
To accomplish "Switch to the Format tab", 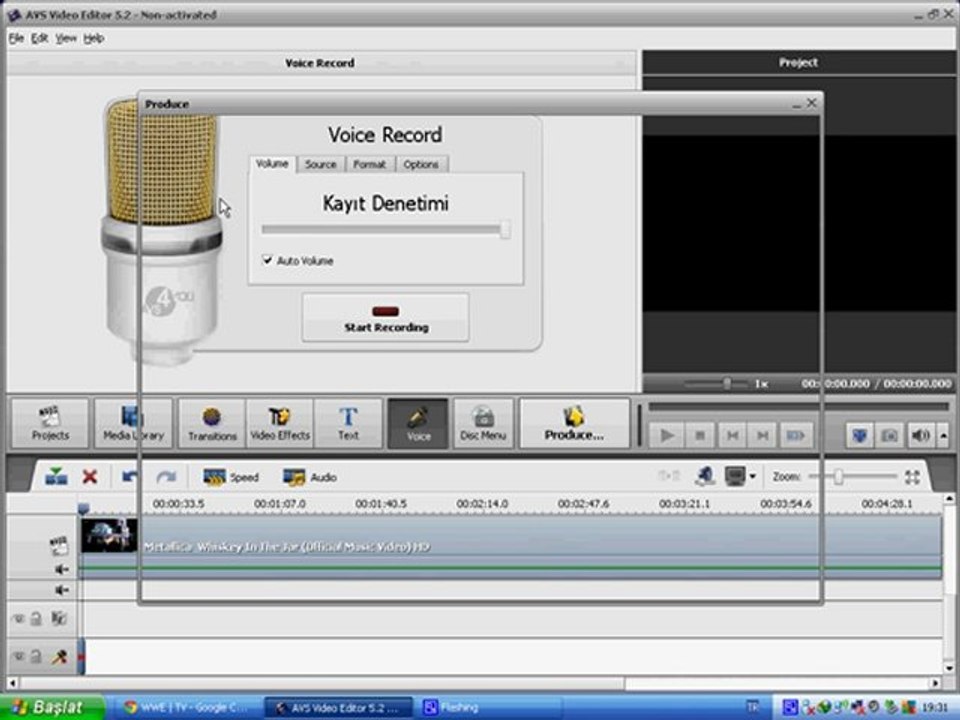I will pos(369,164).
